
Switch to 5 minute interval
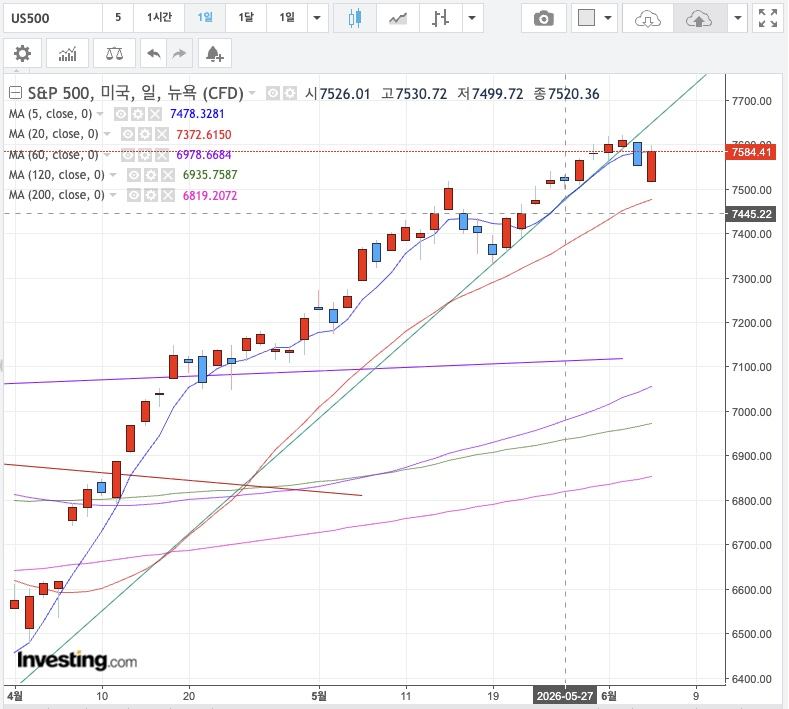point(118,19)
